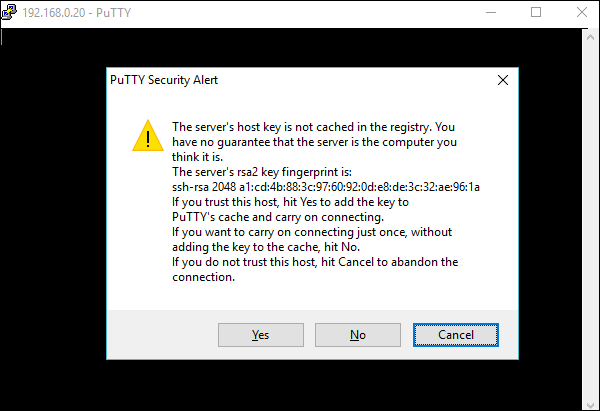Click the yellow warning triangle icon

point(147,136)
